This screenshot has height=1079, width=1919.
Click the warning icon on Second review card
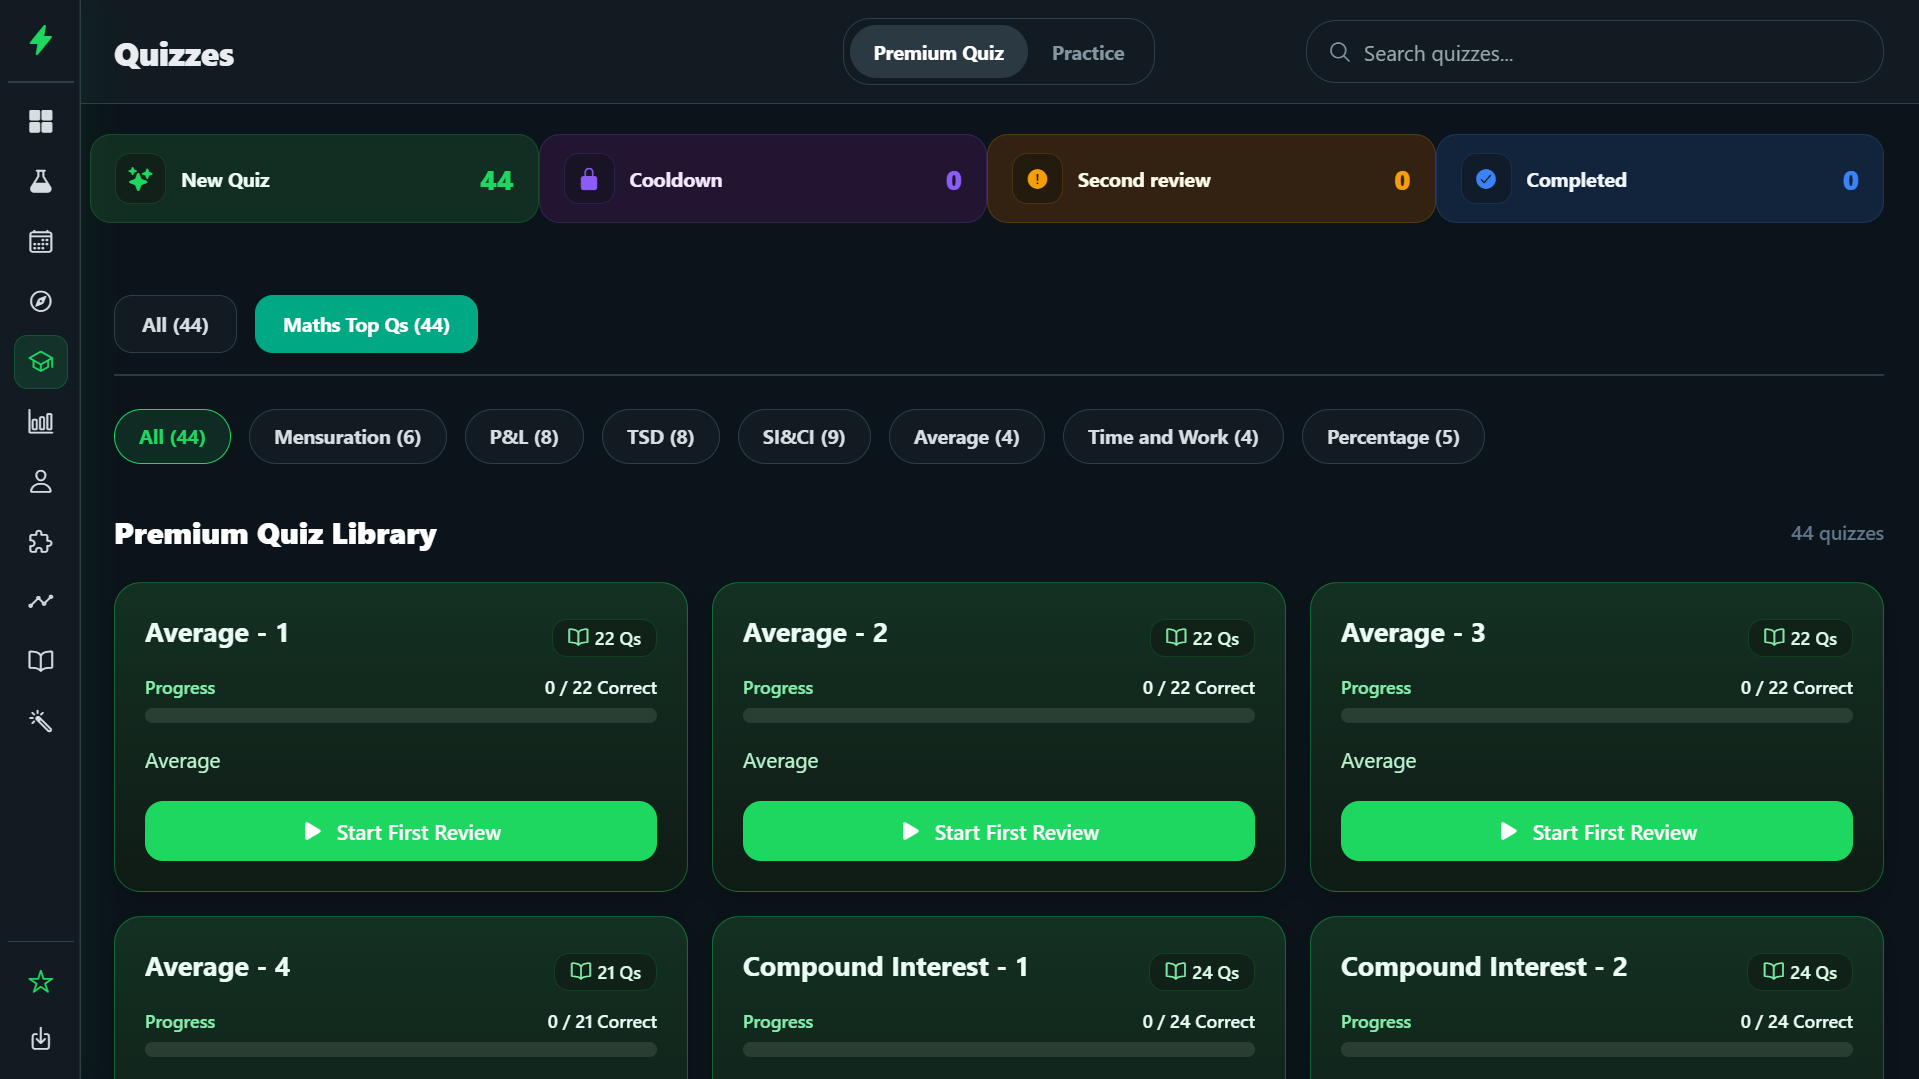1037,179
